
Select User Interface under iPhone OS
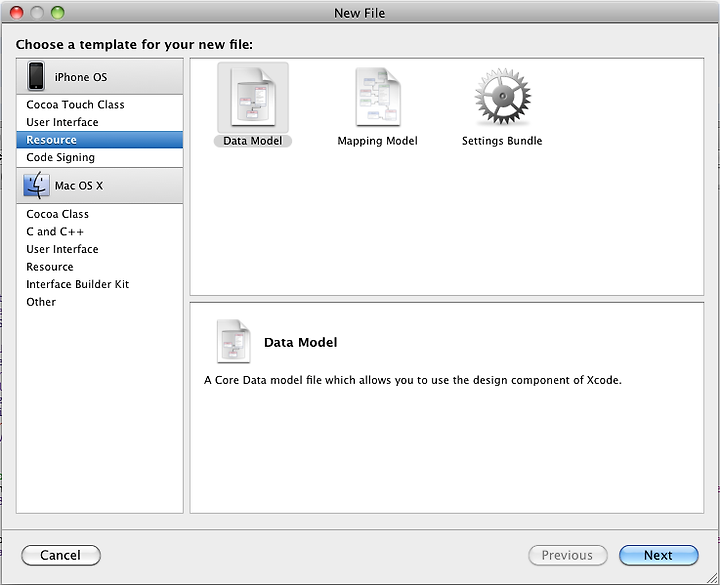100,122
